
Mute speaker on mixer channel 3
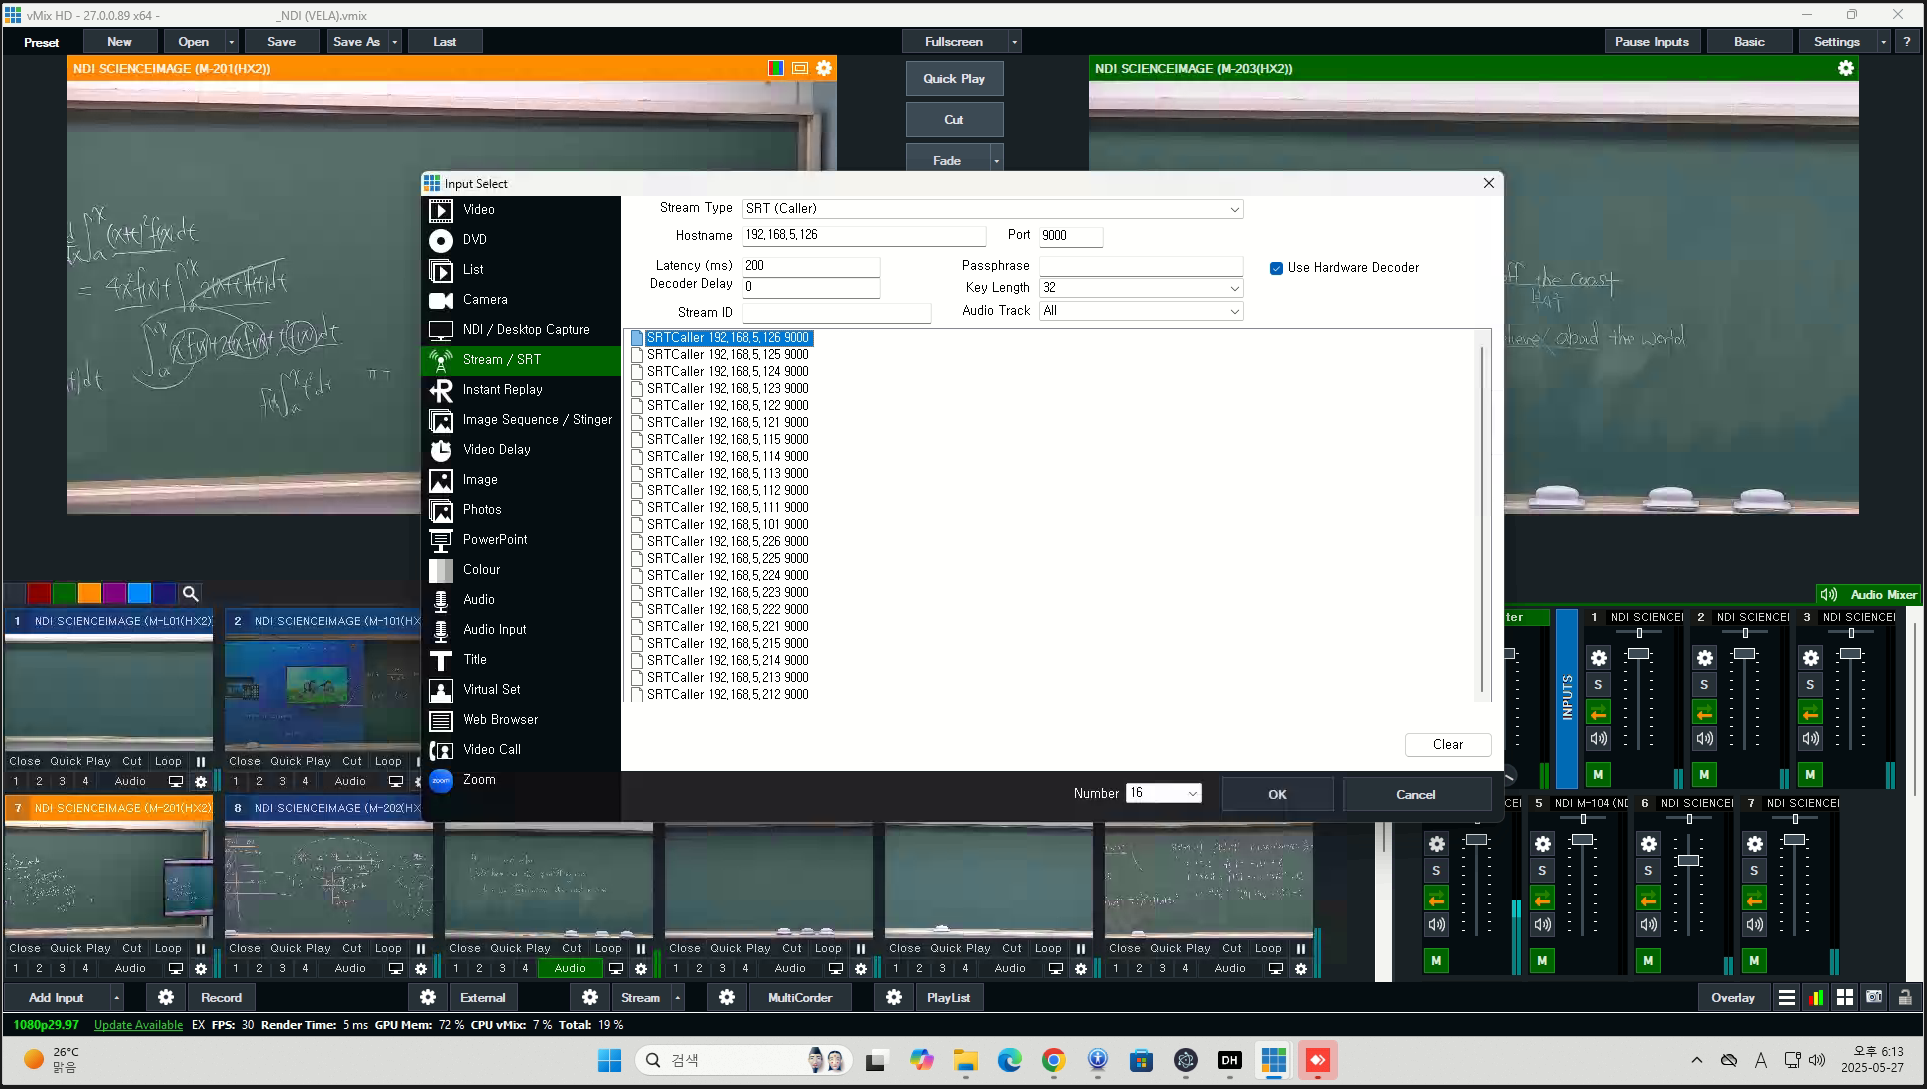coord(1811,739)
